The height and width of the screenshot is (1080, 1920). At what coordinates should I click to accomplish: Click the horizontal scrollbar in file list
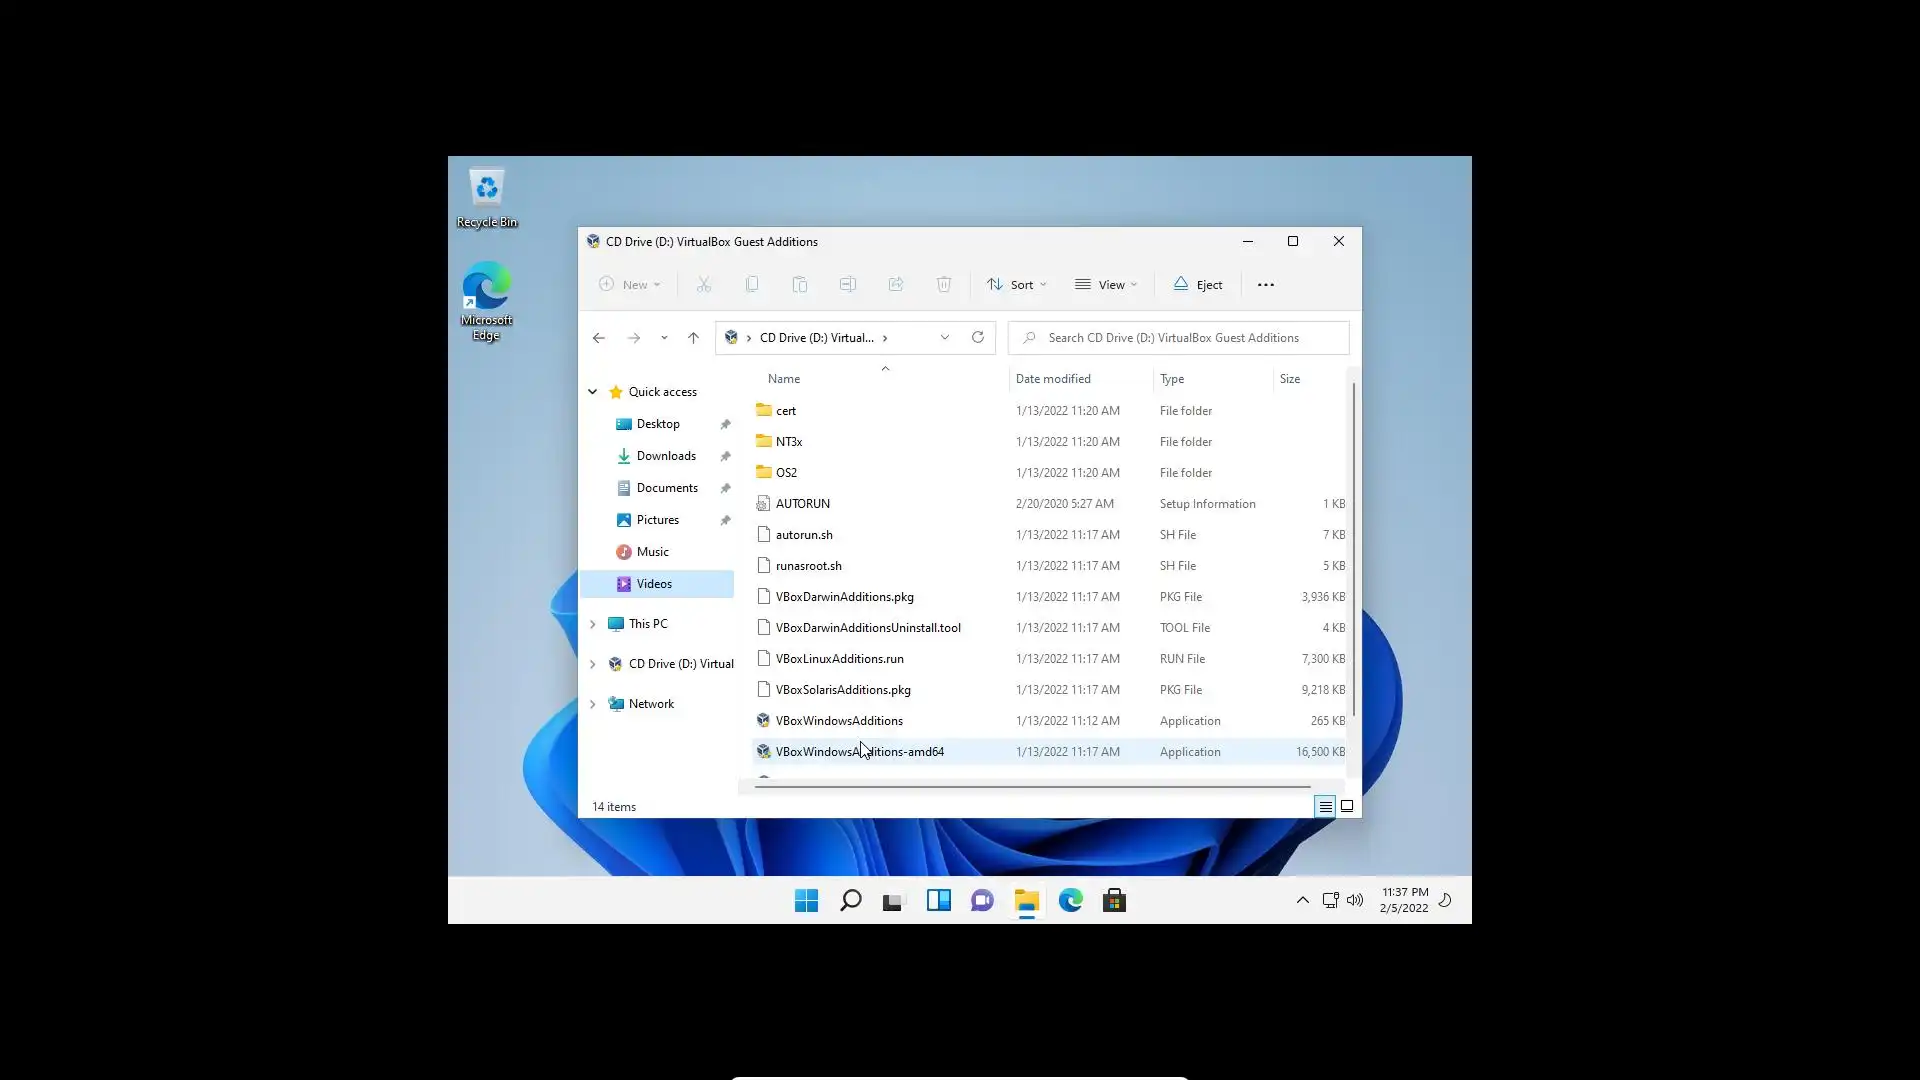click(x=1030, y=787)
